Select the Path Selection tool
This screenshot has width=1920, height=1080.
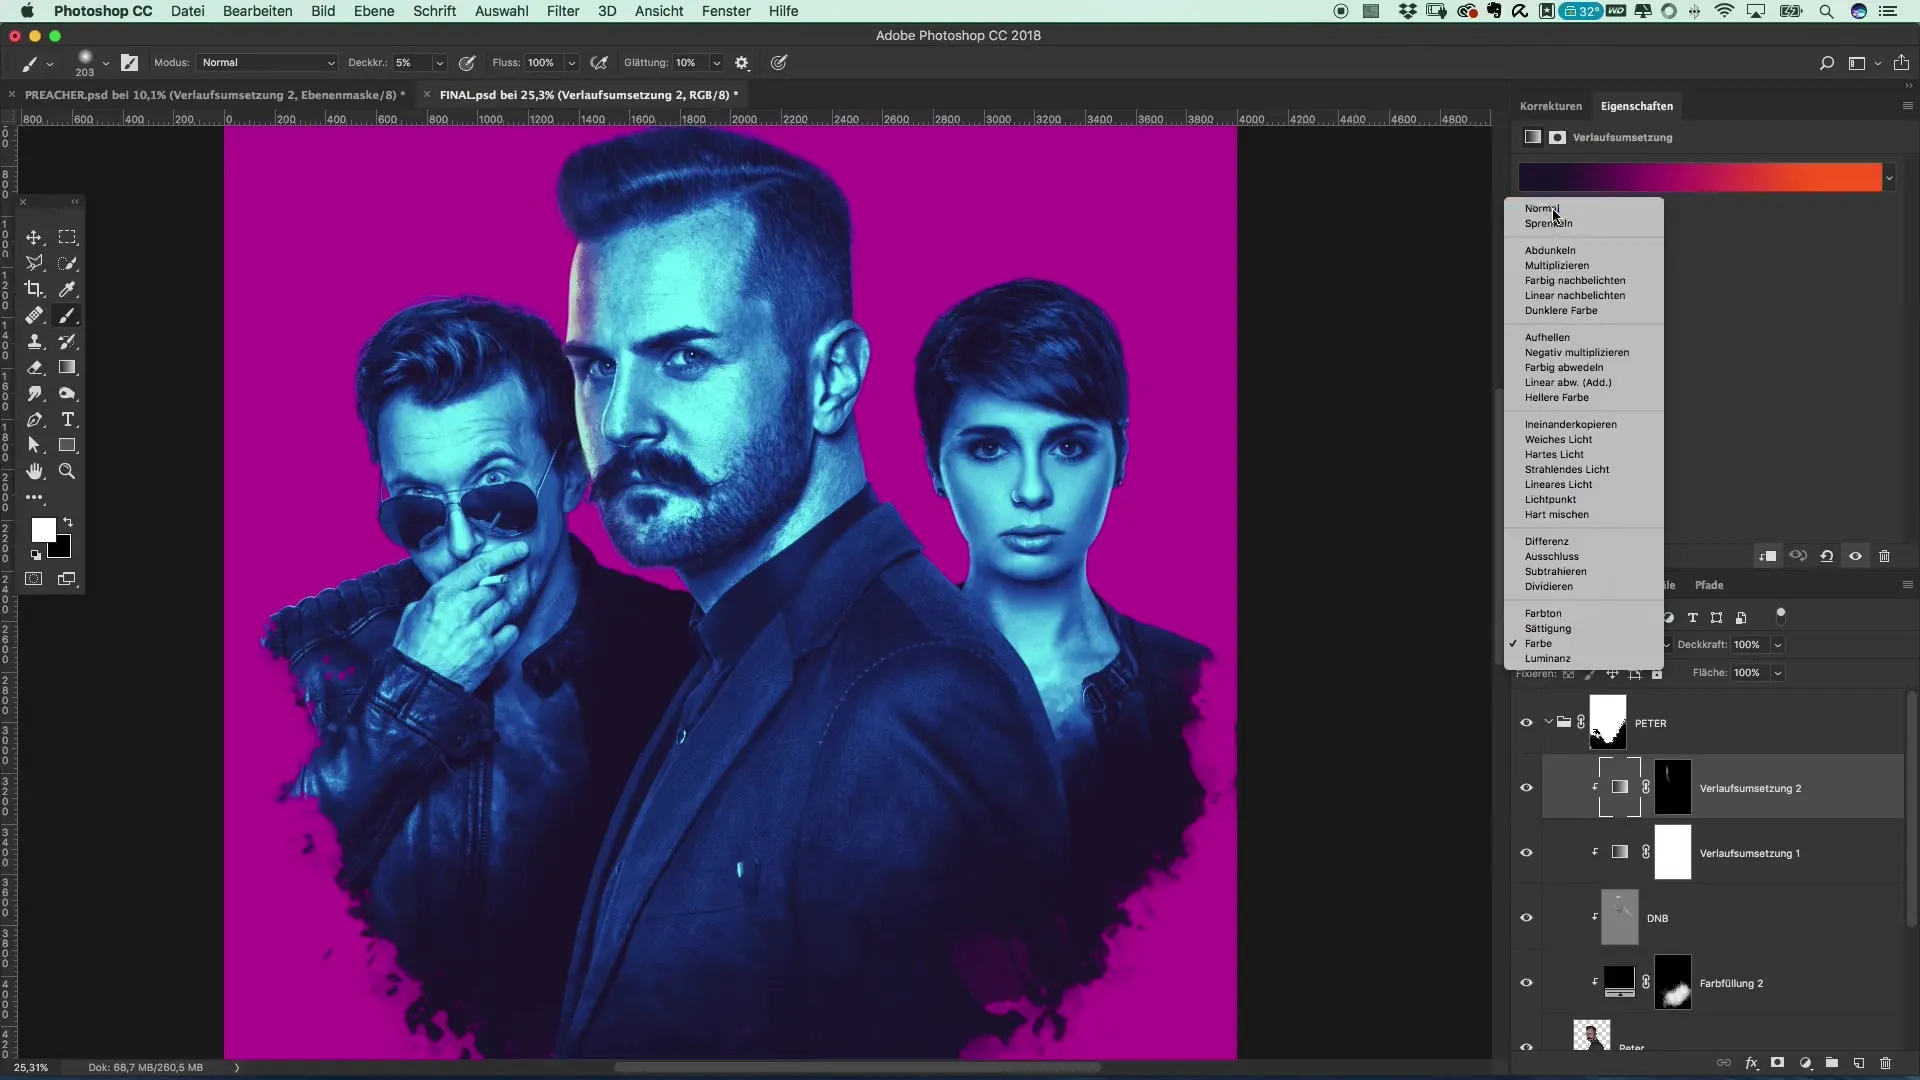click(x=34, y=445)
